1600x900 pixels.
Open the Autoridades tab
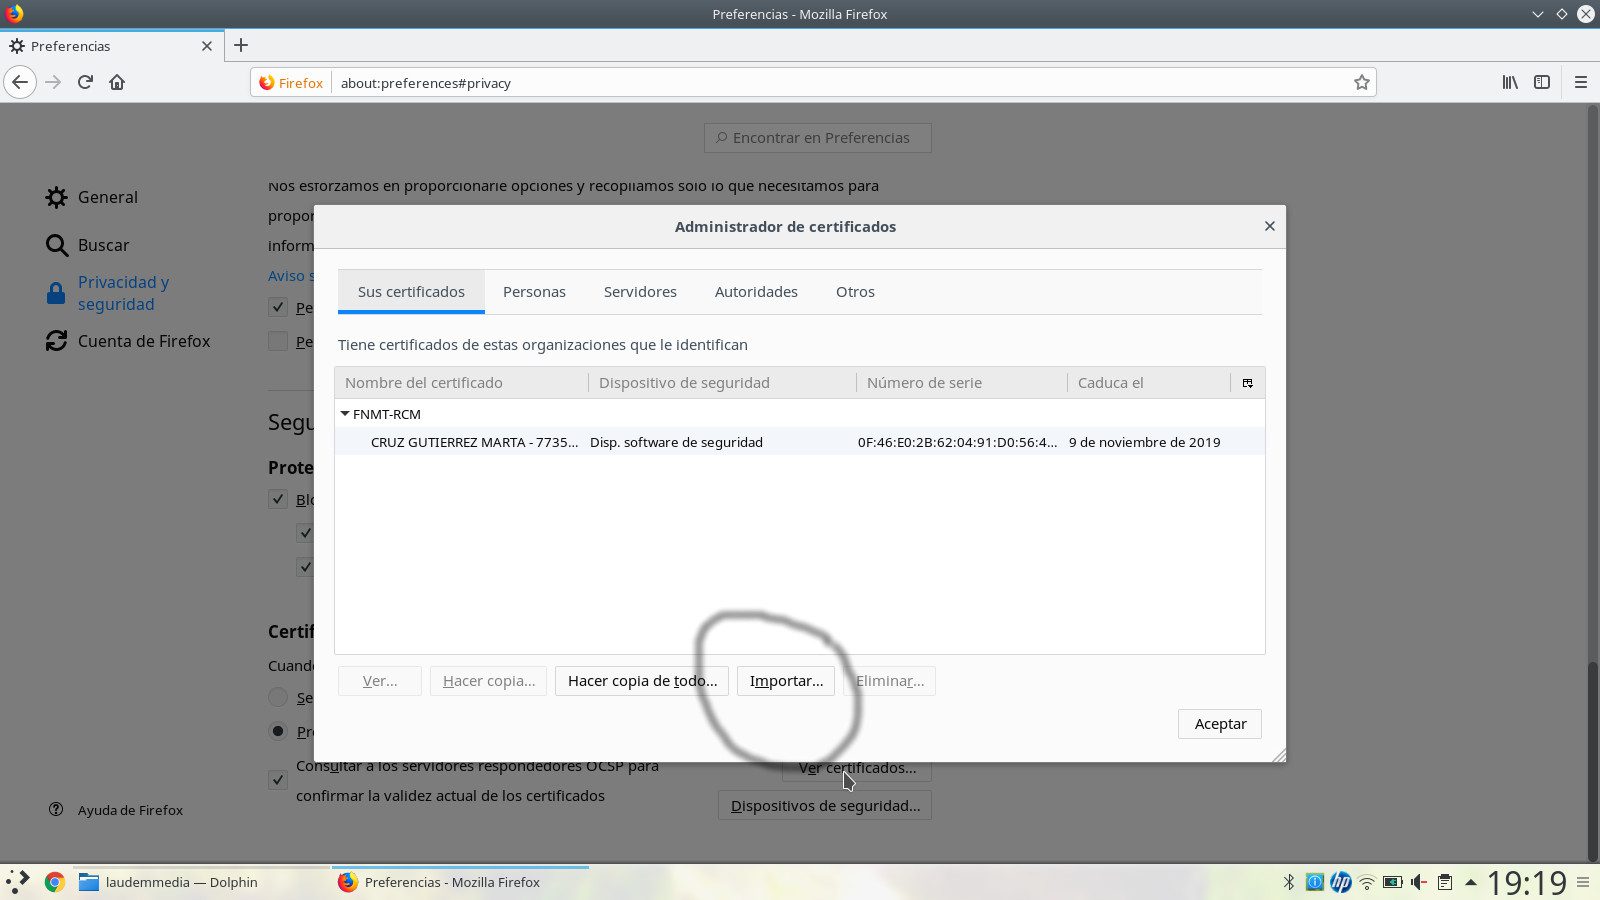pyautogui.click(x=756, y=292)
